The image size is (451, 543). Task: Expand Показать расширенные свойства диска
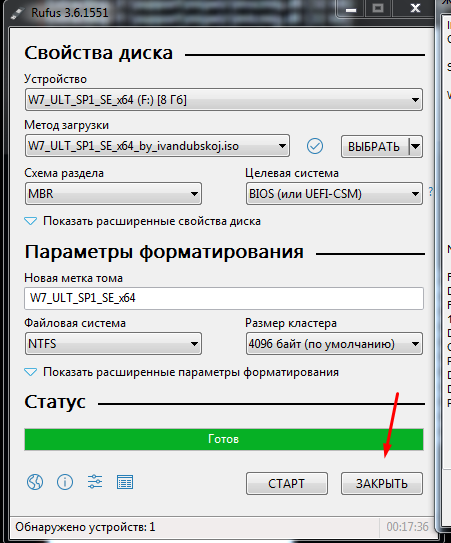click(142, 221)
